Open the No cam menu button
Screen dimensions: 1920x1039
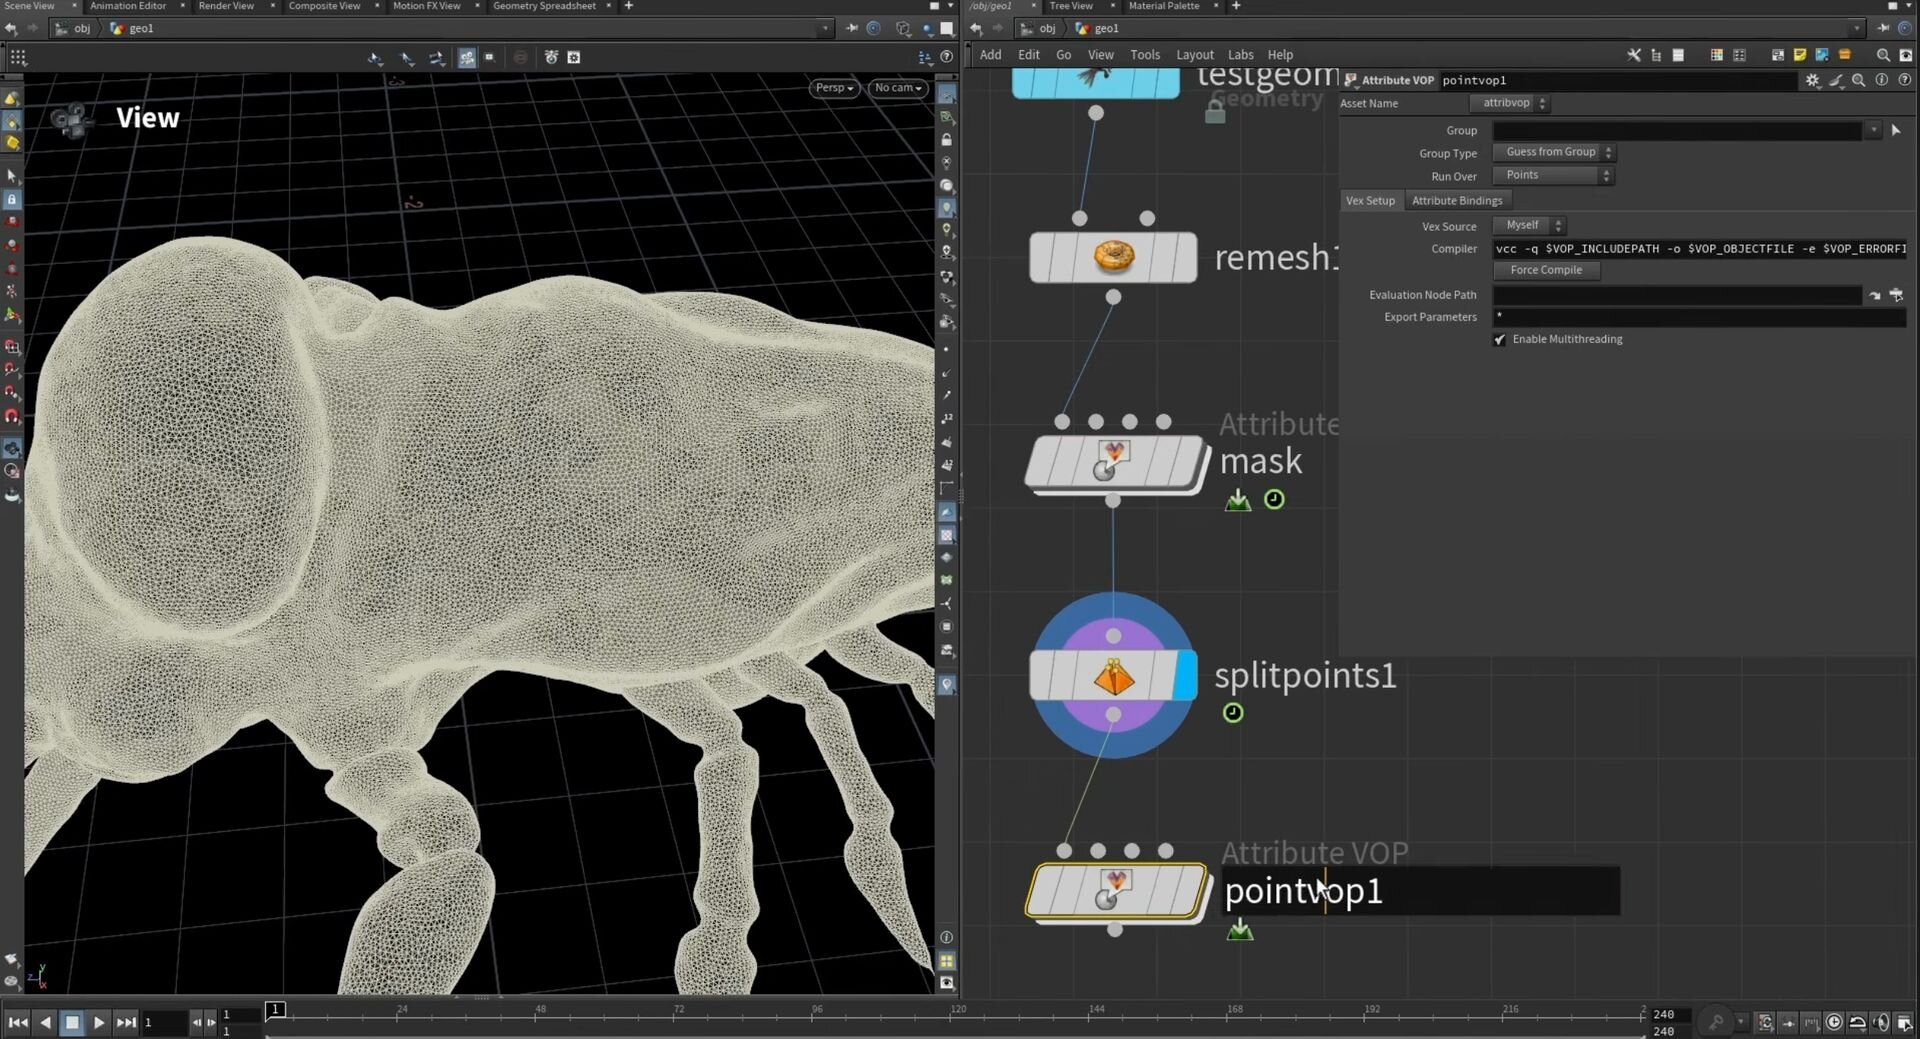(897, 88)
